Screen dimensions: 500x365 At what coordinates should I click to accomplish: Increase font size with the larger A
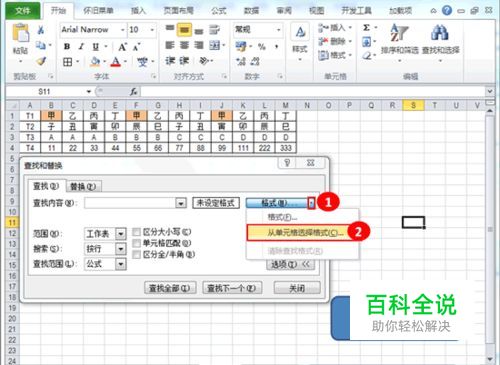122,47
